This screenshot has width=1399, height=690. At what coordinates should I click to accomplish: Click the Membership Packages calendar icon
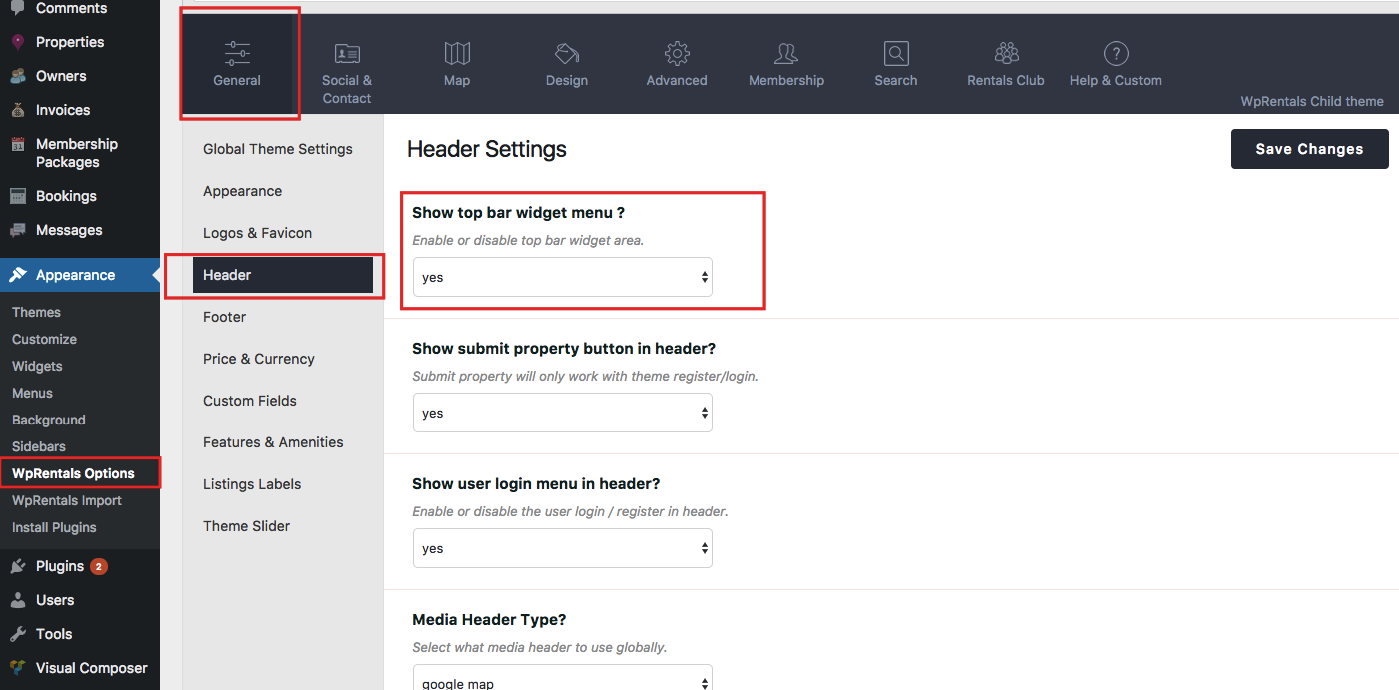click(18, 144)
